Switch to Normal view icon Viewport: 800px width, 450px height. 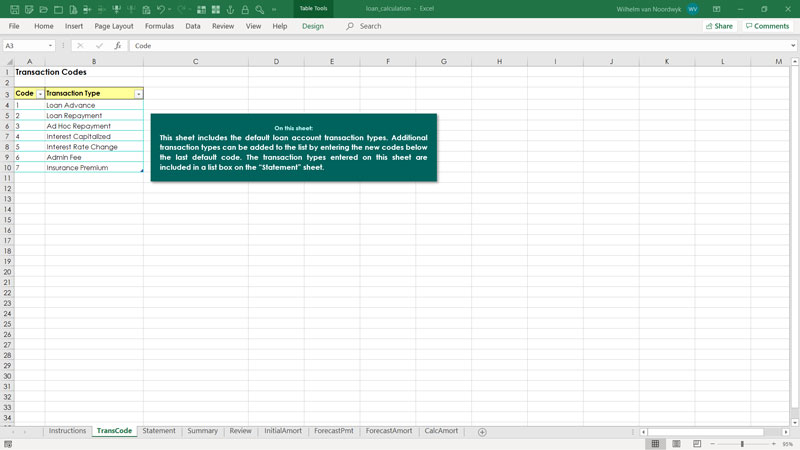pyautogui.click(x=655, y=444)
